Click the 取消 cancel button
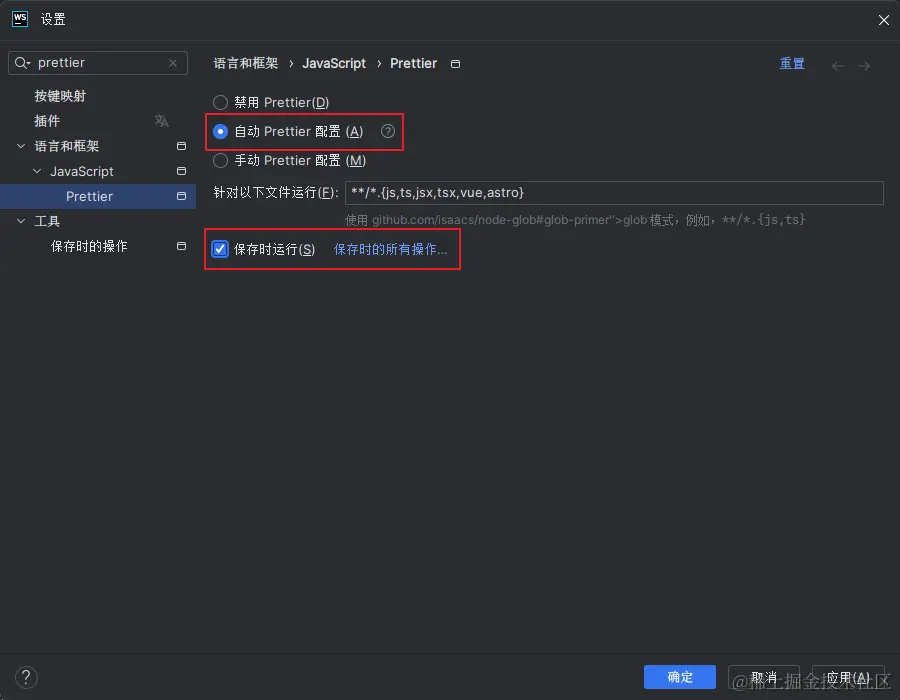Screen dimensions: 900x700 [x=763, y=677]
